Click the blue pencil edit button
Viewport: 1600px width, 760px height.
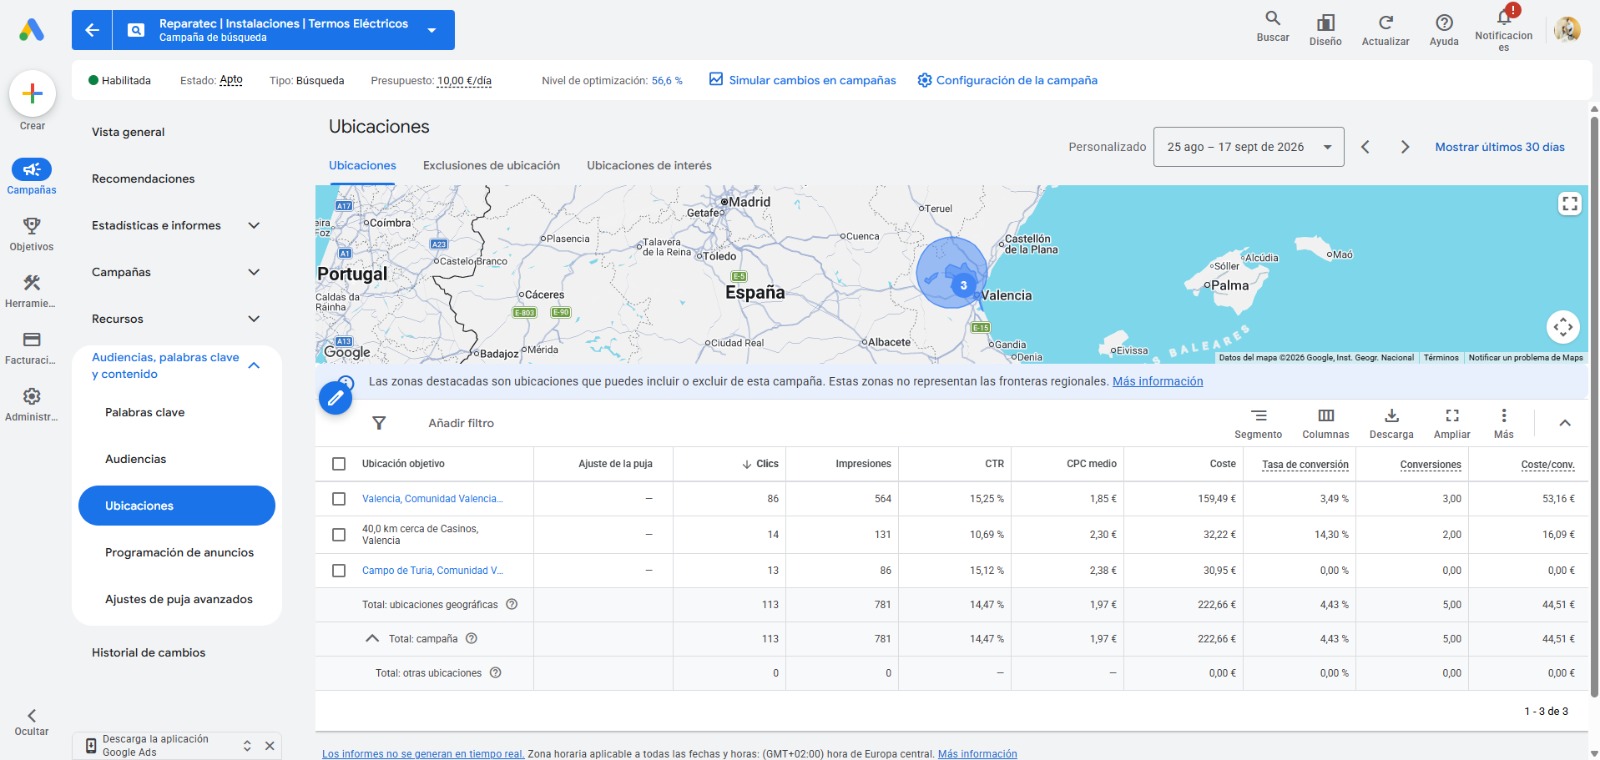point(336,398)
